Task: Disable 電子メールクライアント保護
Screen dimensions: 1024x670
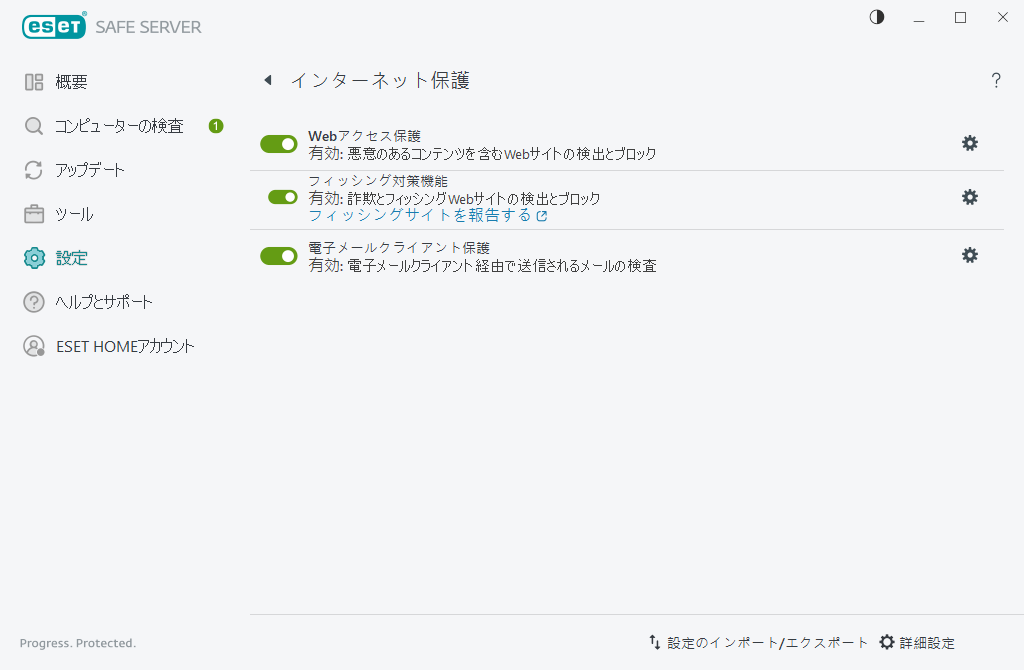Action: coord(278,255)
